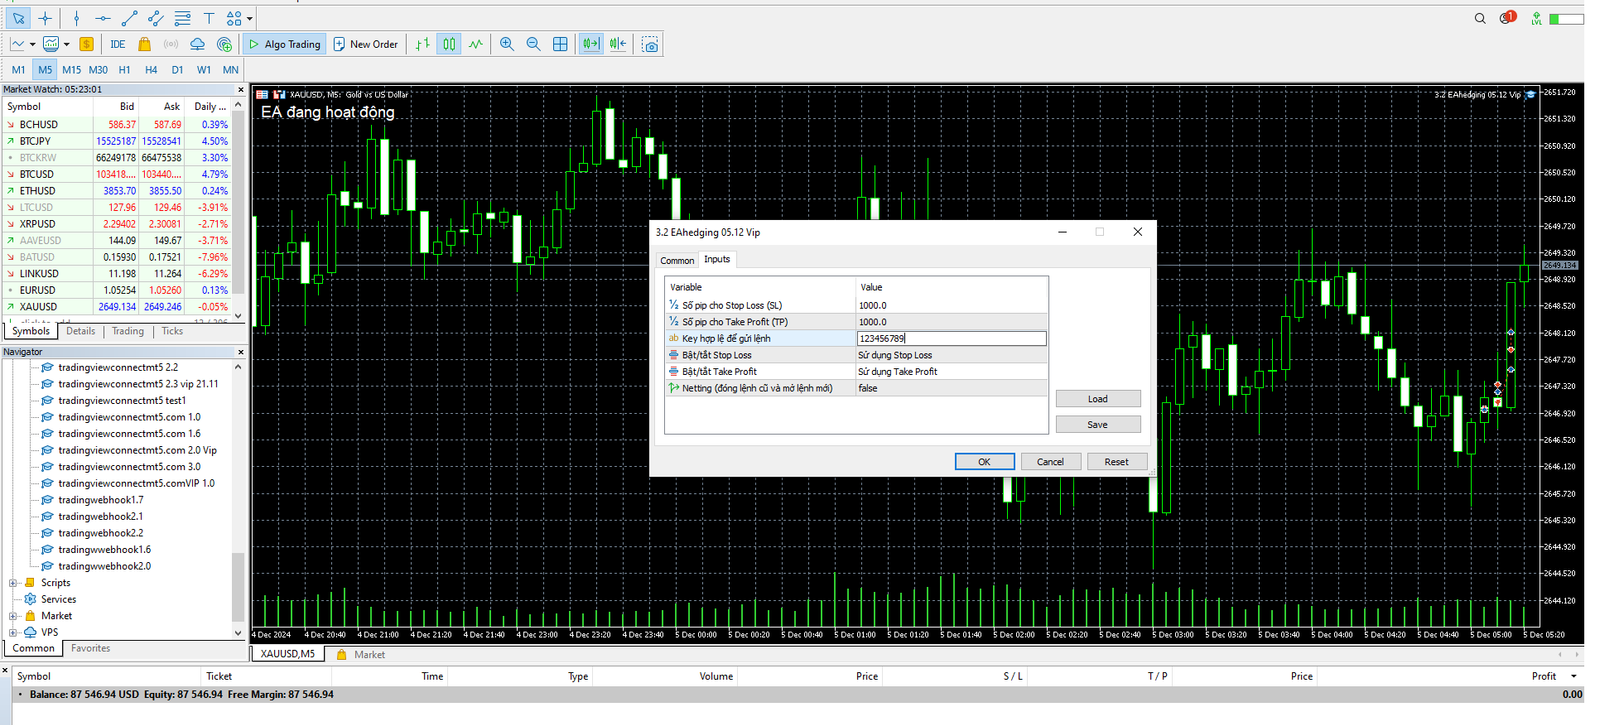Switch timeframe to D1
Screen dimensions: 1600x725
pyautogui.click(x=177, y=70)
